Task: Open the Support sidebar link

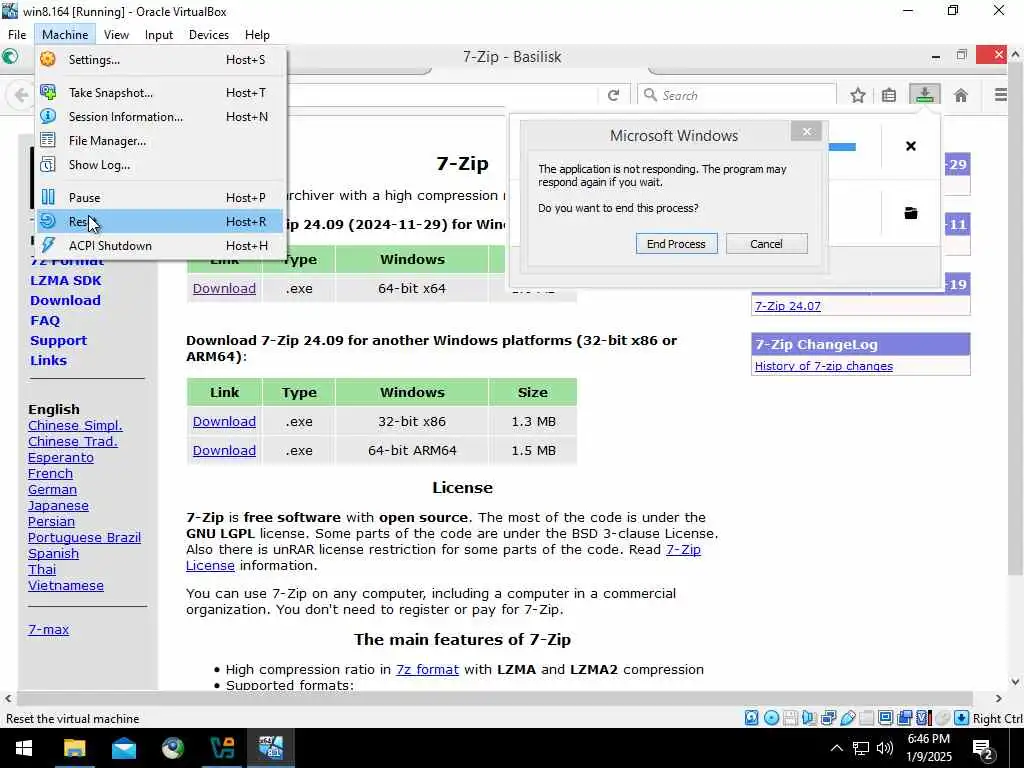Action: tap(58, 341)
